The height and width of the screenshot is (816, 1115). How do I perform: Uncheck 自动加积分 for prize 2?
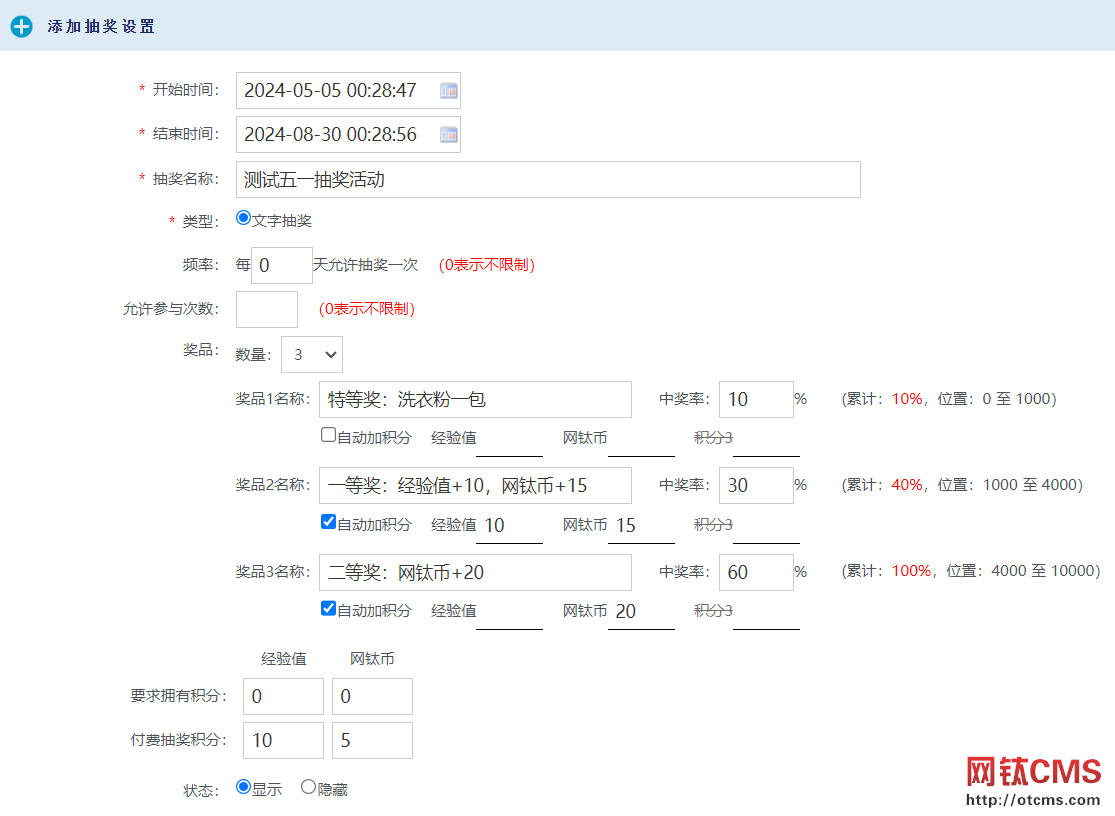tap(328, 522)
